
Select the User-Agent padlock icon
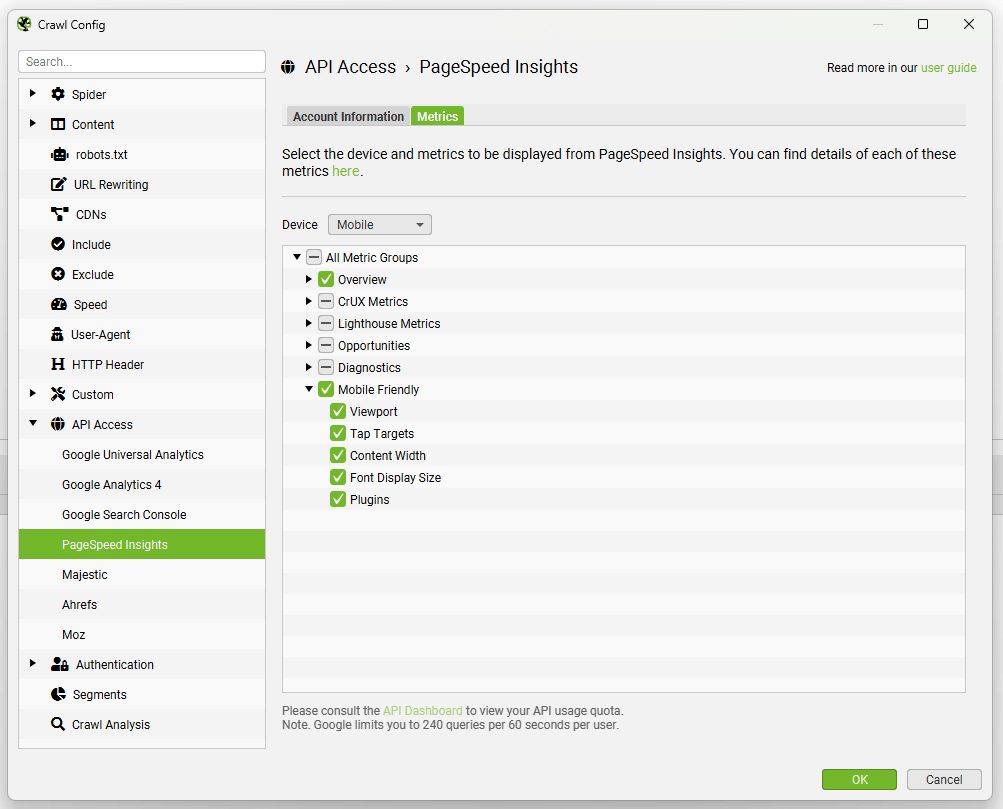click(57, 334)
